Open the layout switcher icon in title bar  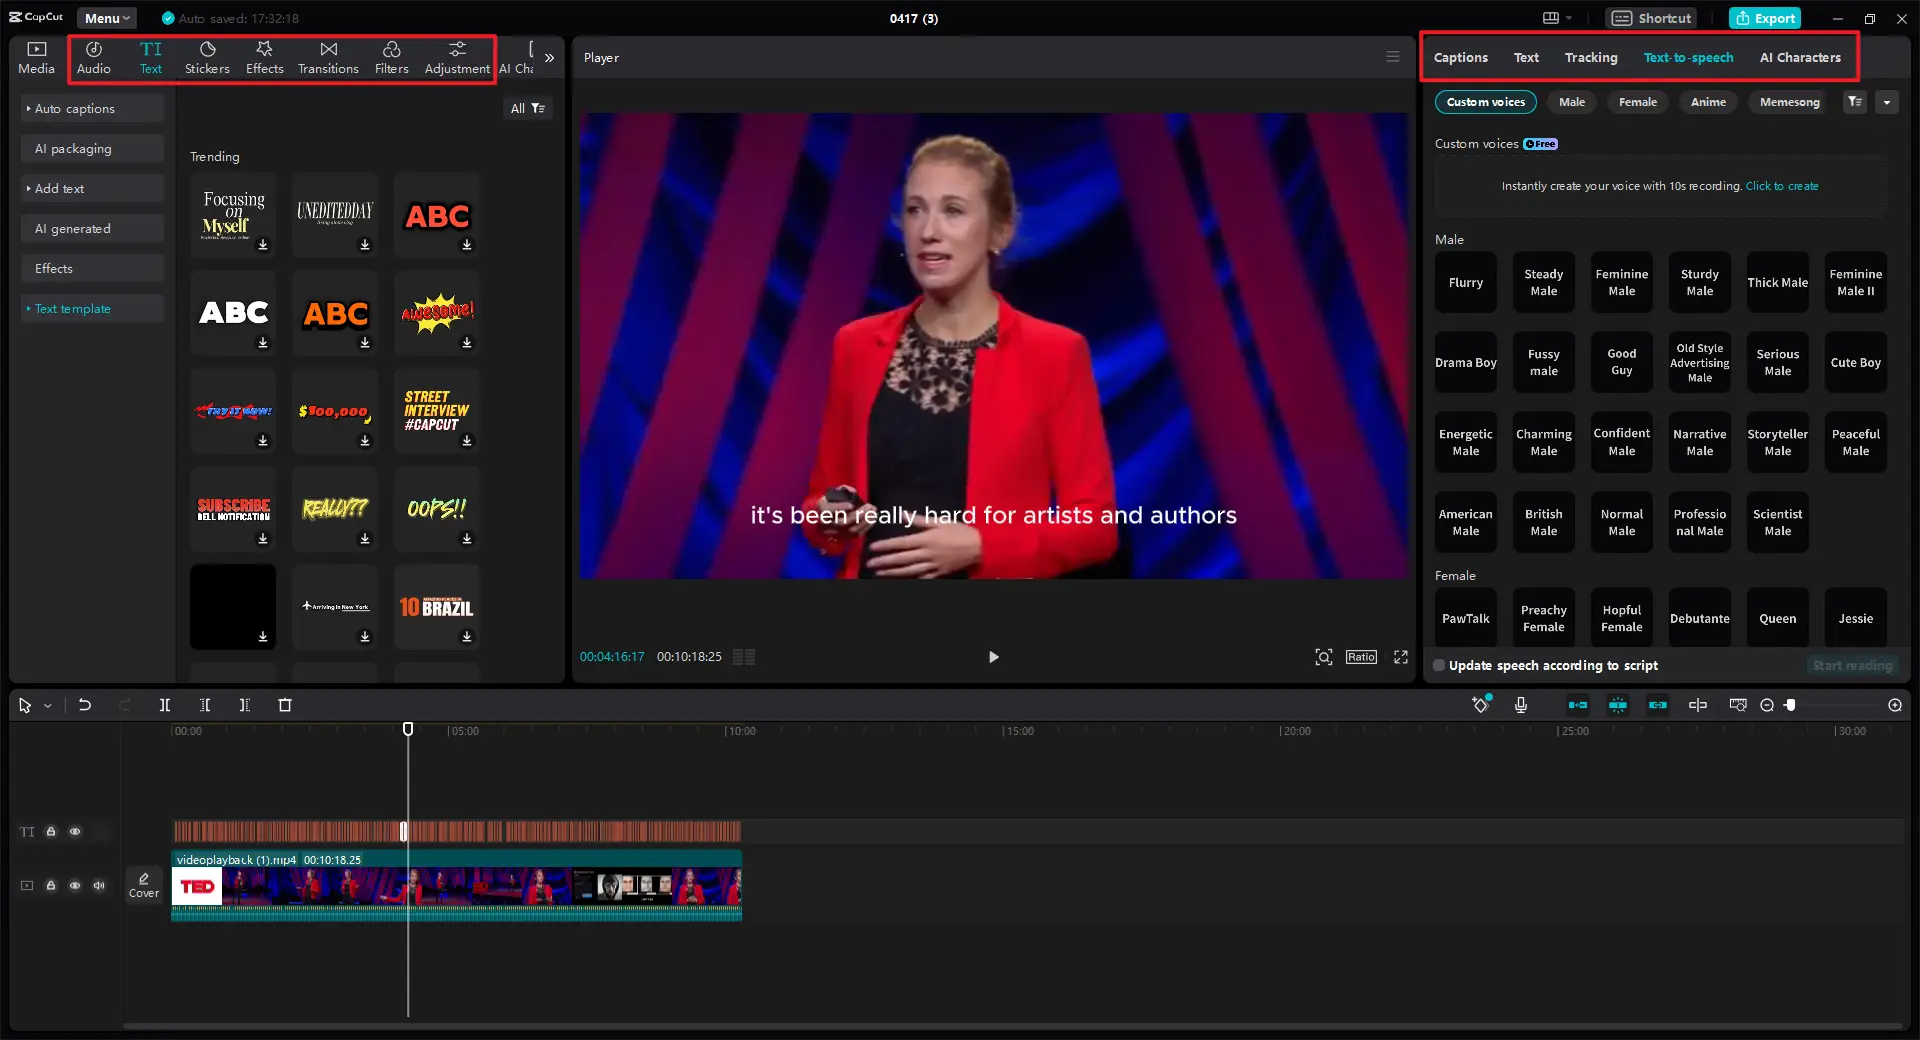pos(1551,18)
